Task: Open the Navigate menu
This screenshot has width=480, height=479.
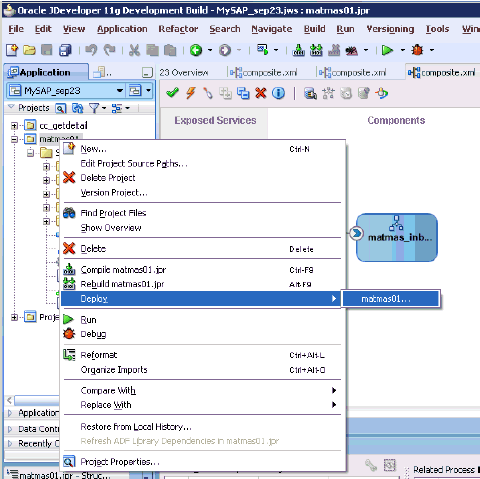Action: tap(272, 29)
